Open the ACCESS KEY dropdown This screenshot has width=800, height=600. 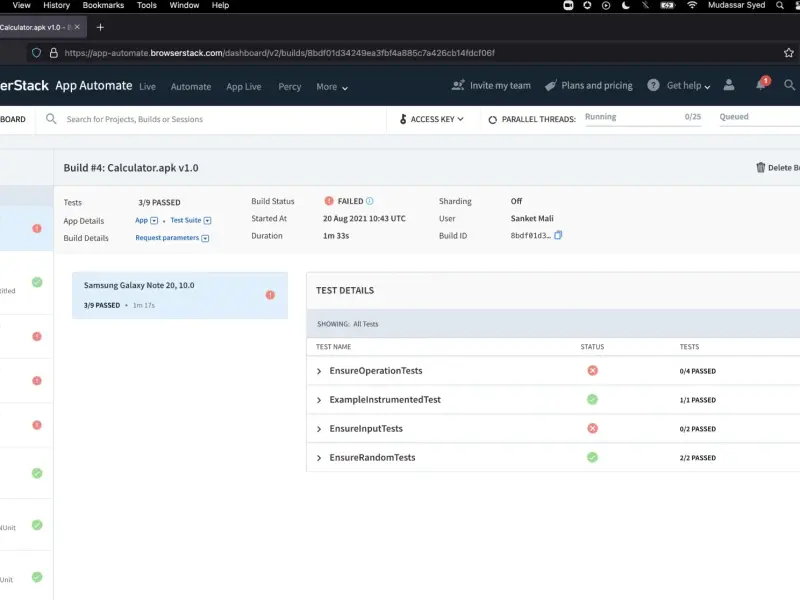[x=432, y=119]
